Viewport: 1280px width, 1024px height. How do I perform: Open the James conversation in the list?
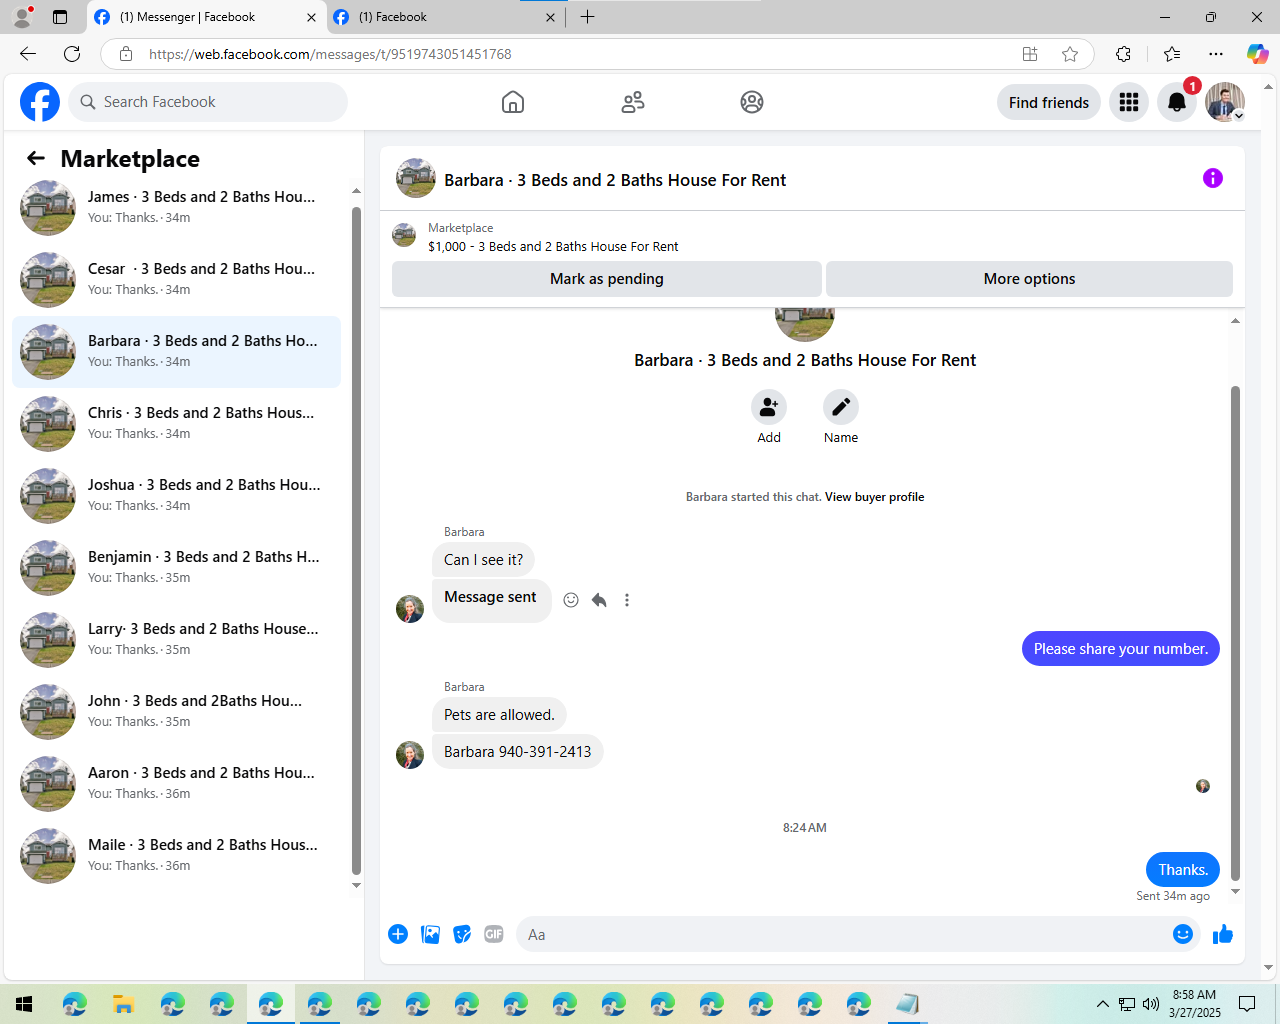click(x=176, y=208)
